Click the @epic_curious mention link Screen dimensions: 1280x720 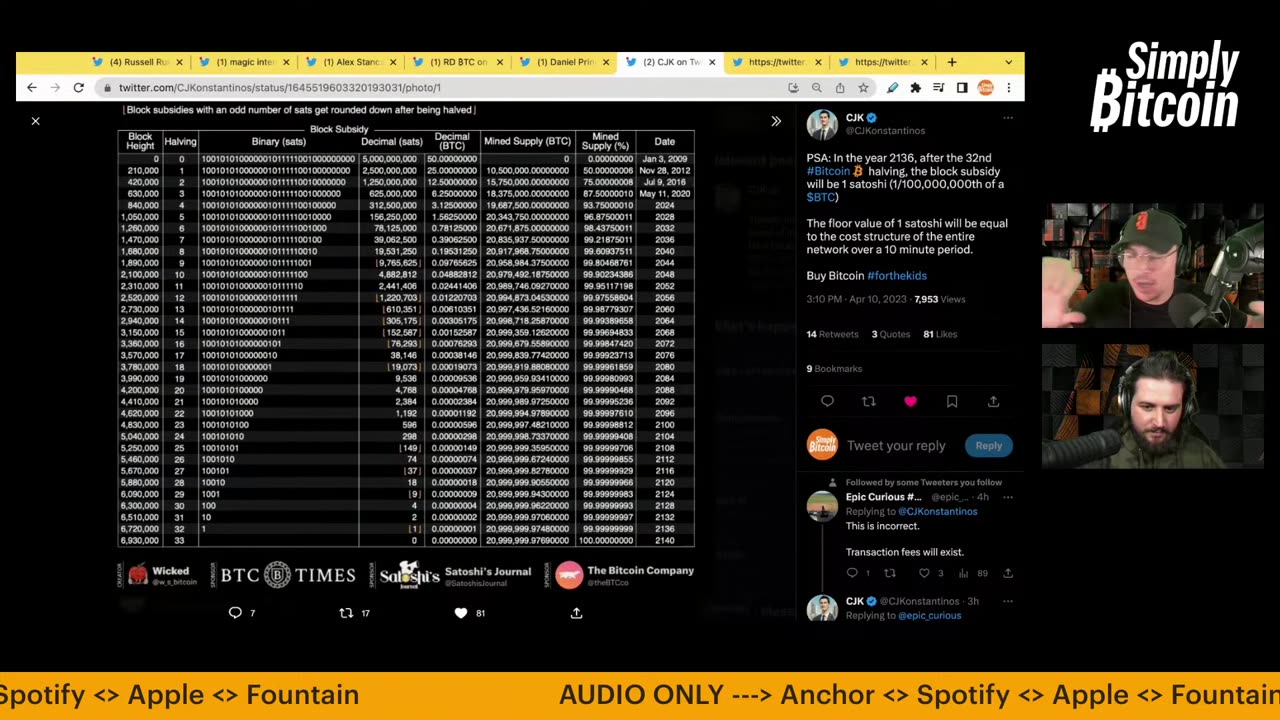[x=929, y=616]
